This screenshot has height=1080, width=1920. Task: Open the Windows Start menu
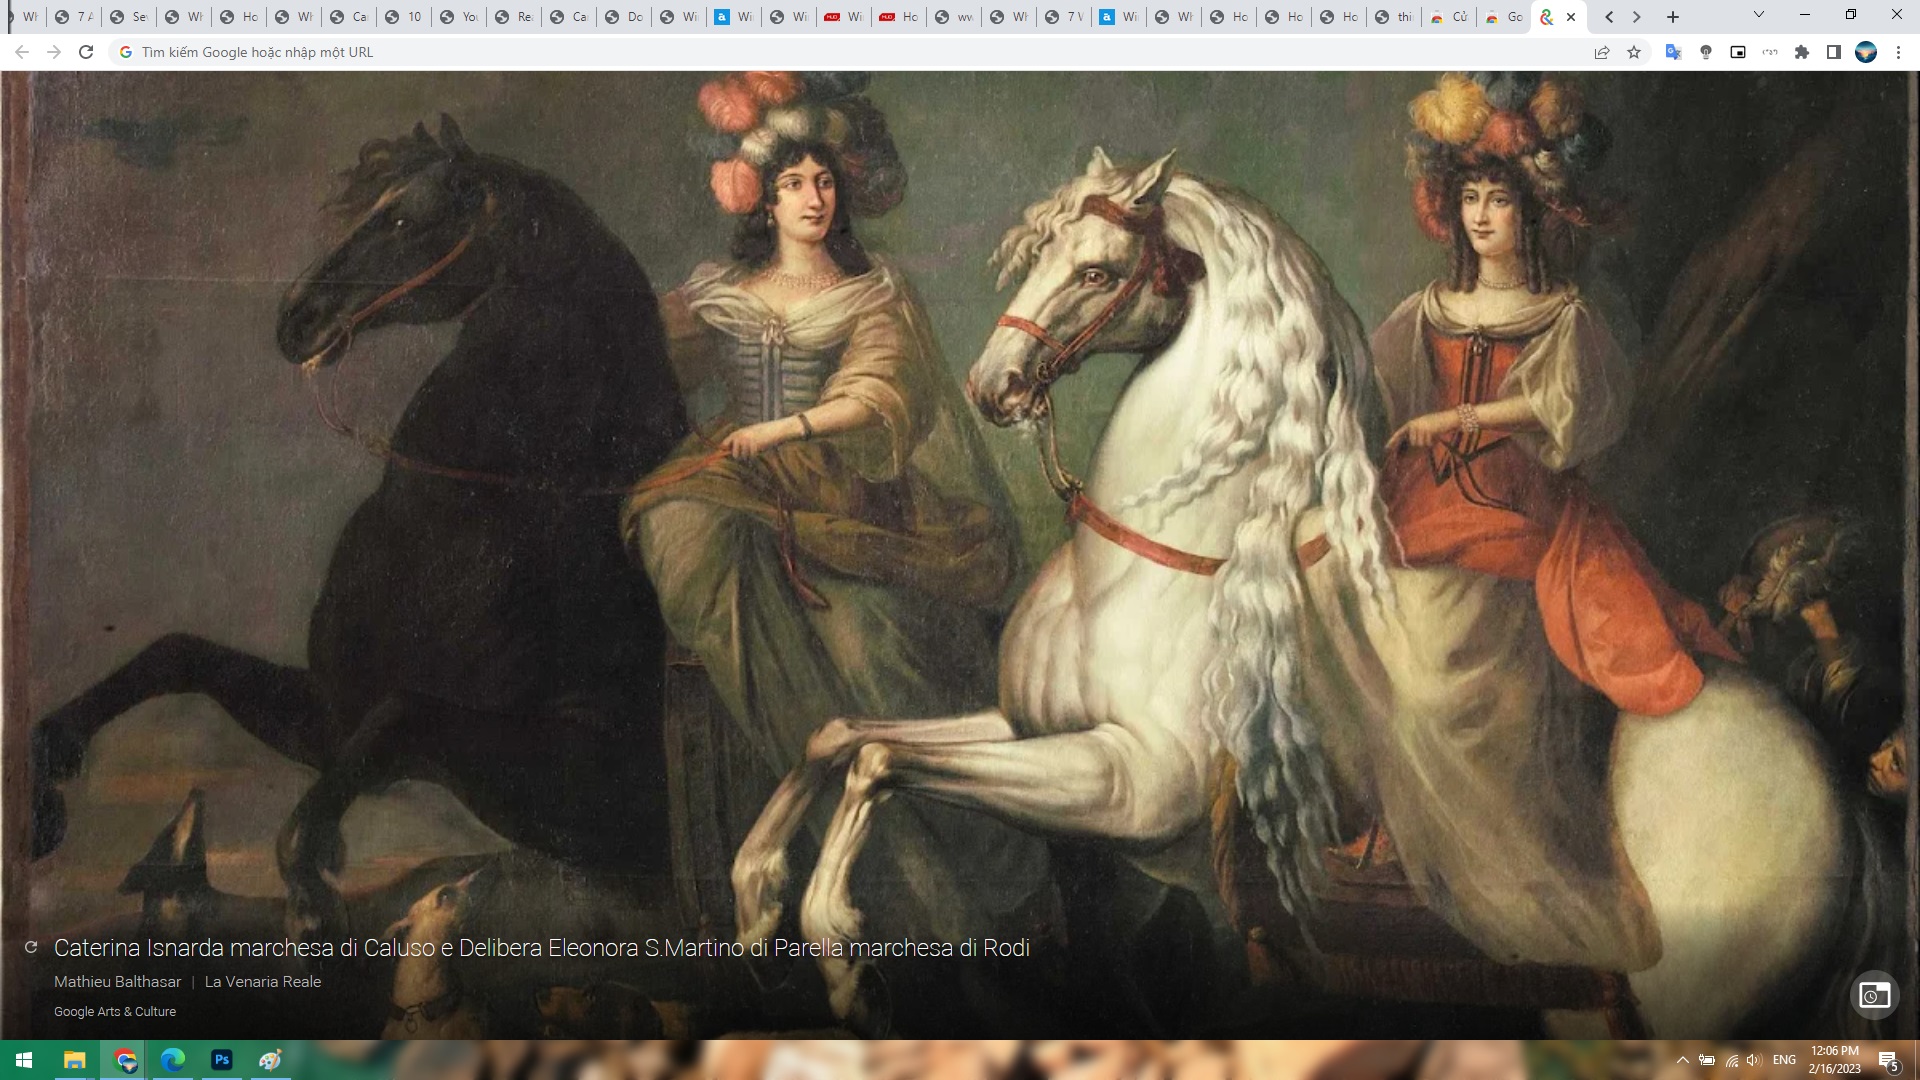24,1060
